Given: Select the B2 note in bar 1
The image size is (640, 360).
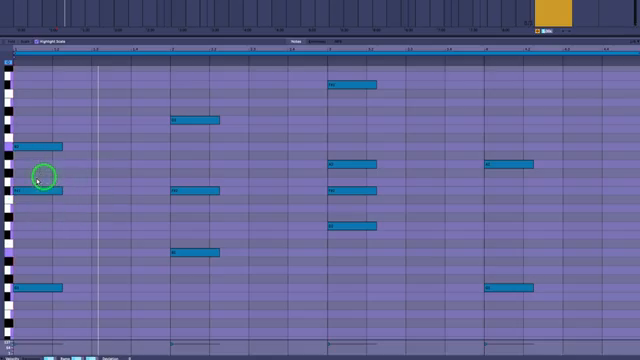Looking at the screenshot, I should tap(38, 147).
